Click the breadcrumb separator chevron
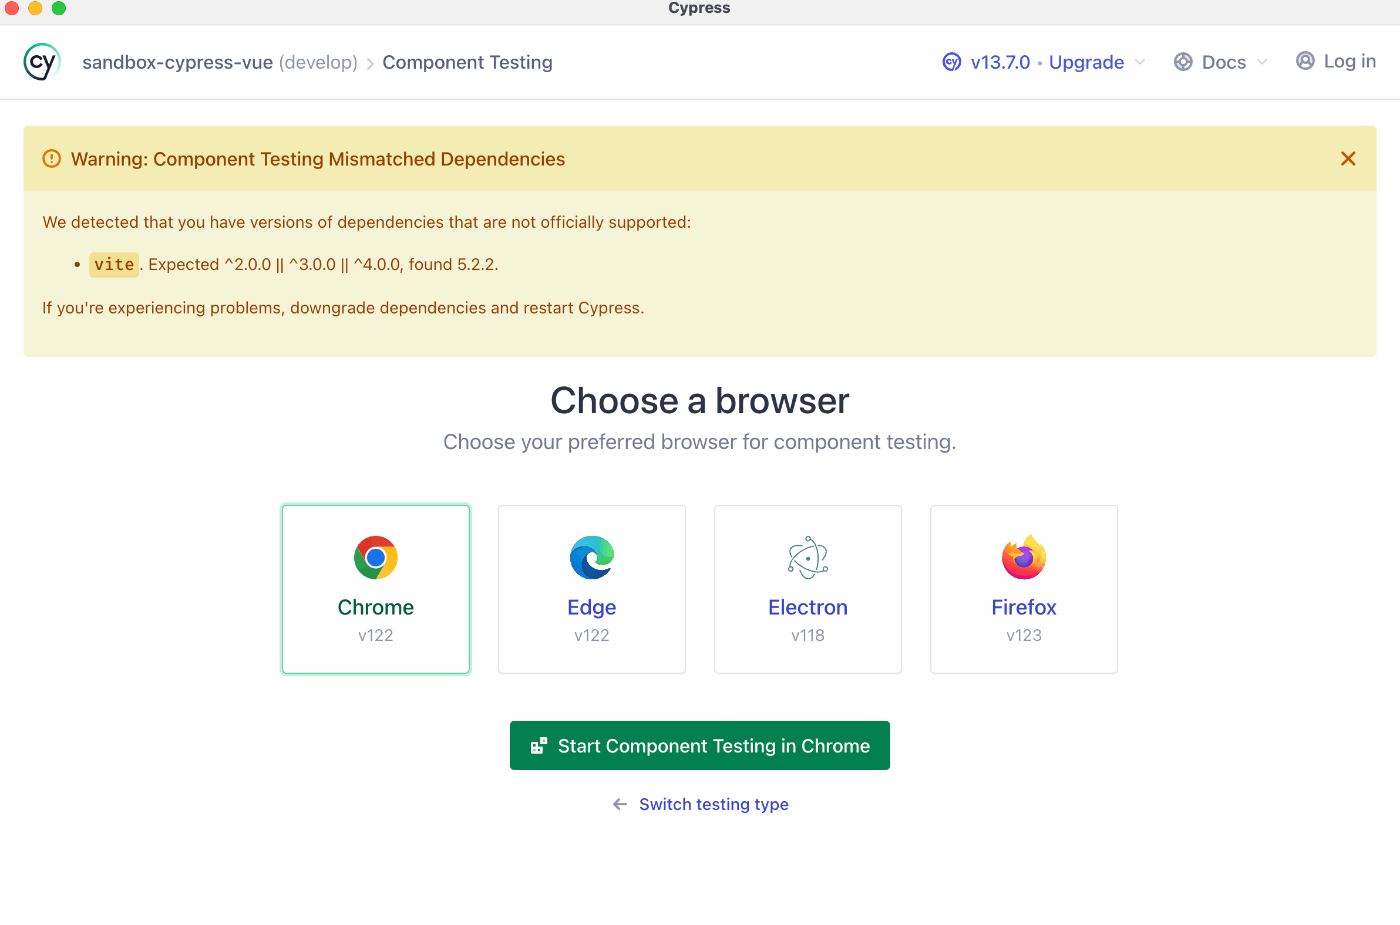1400x925 pixels. (x=370, y=63)
